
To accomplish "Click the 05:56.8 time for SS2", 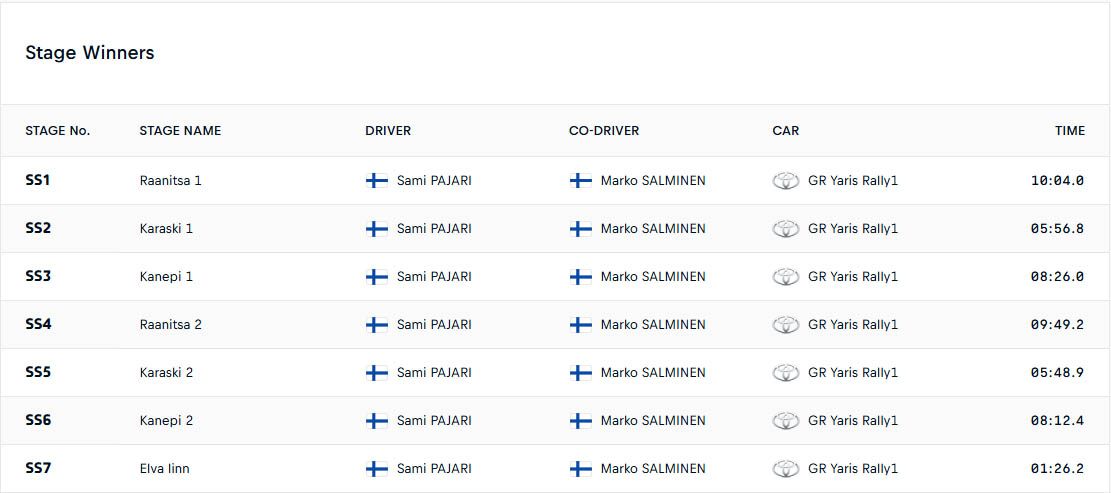I will 1057,229.
